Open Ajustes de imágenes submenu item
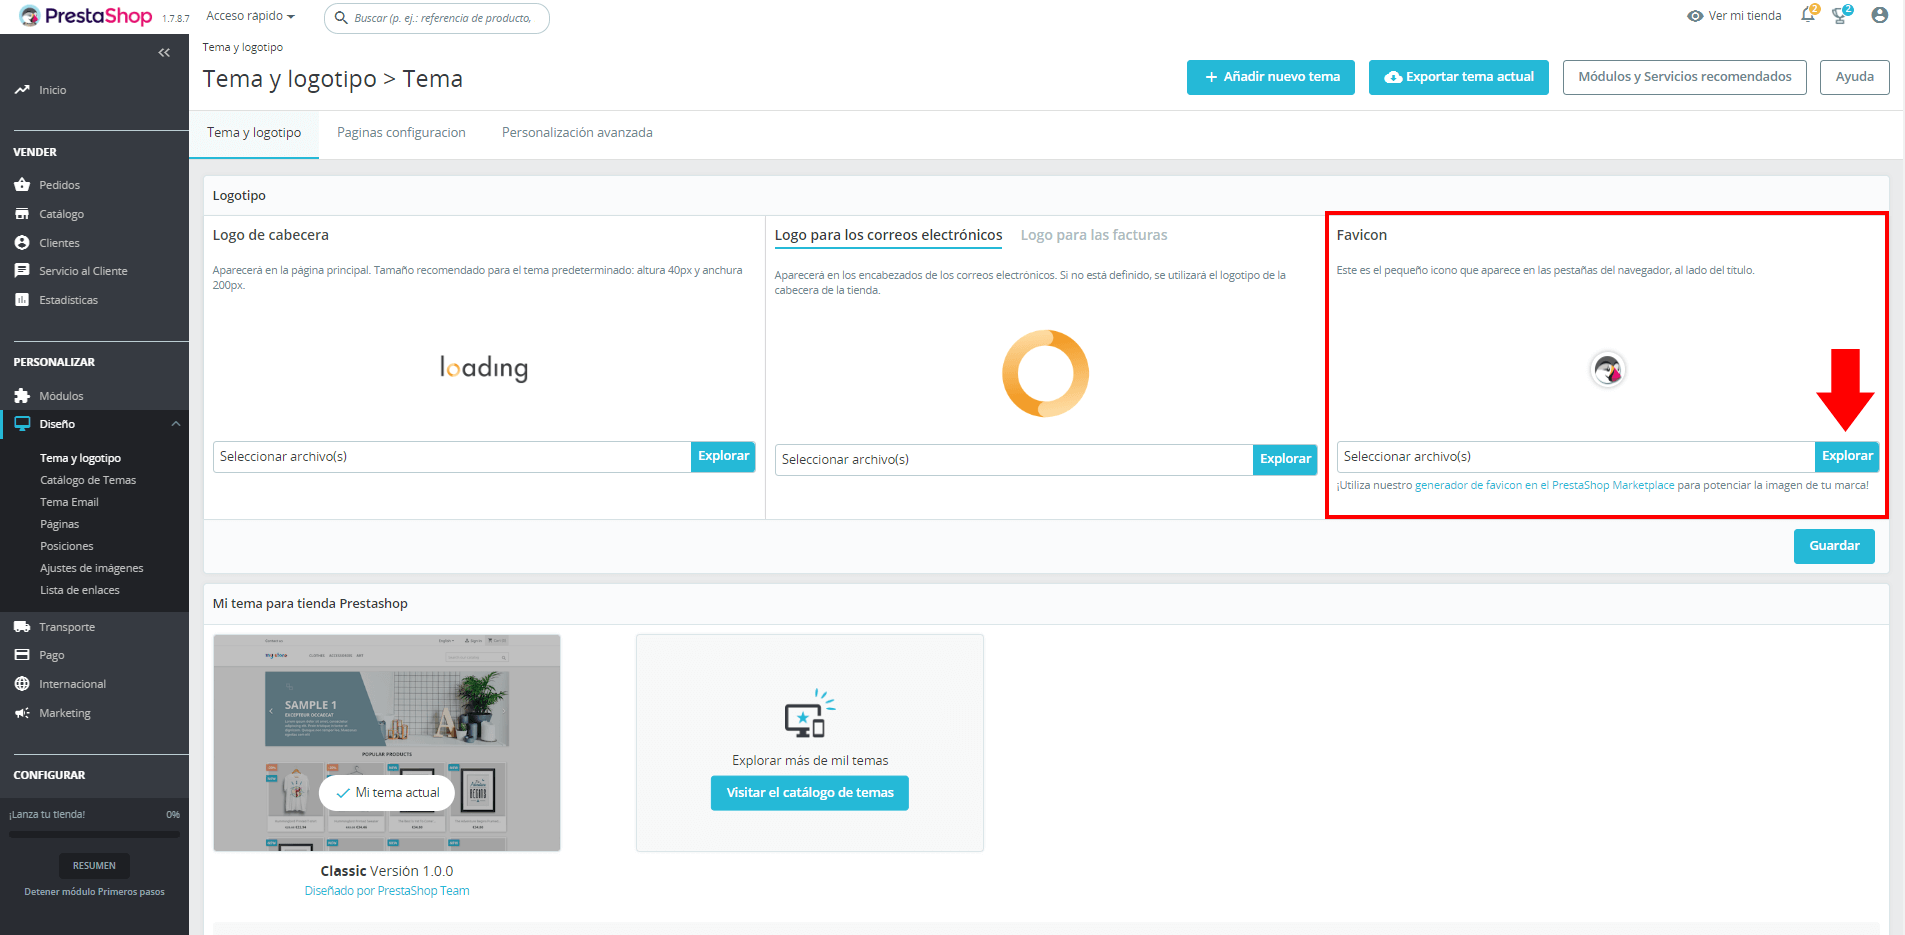 (92, 568)
